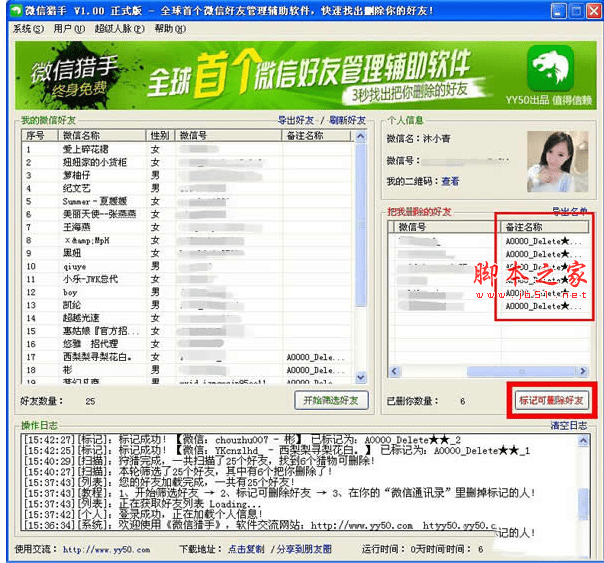Click 查看 to view my QR code

point(450,181)
